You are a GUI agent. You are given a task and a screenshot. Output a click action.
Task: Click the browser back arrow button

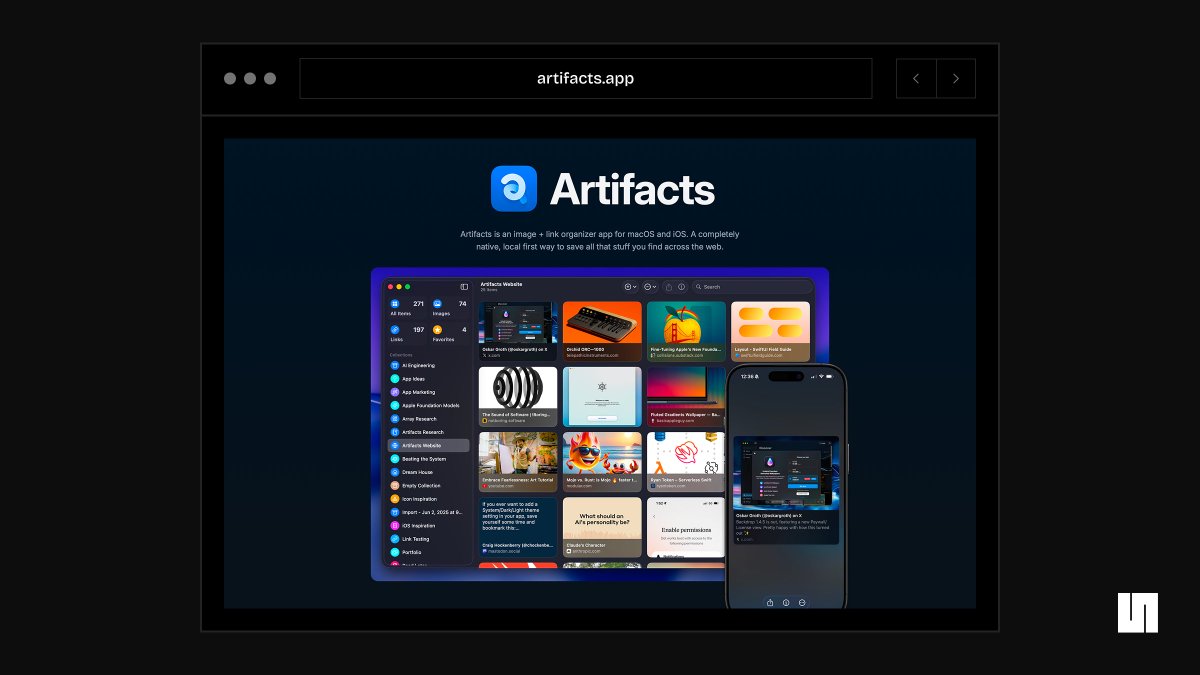pos(916,78)
